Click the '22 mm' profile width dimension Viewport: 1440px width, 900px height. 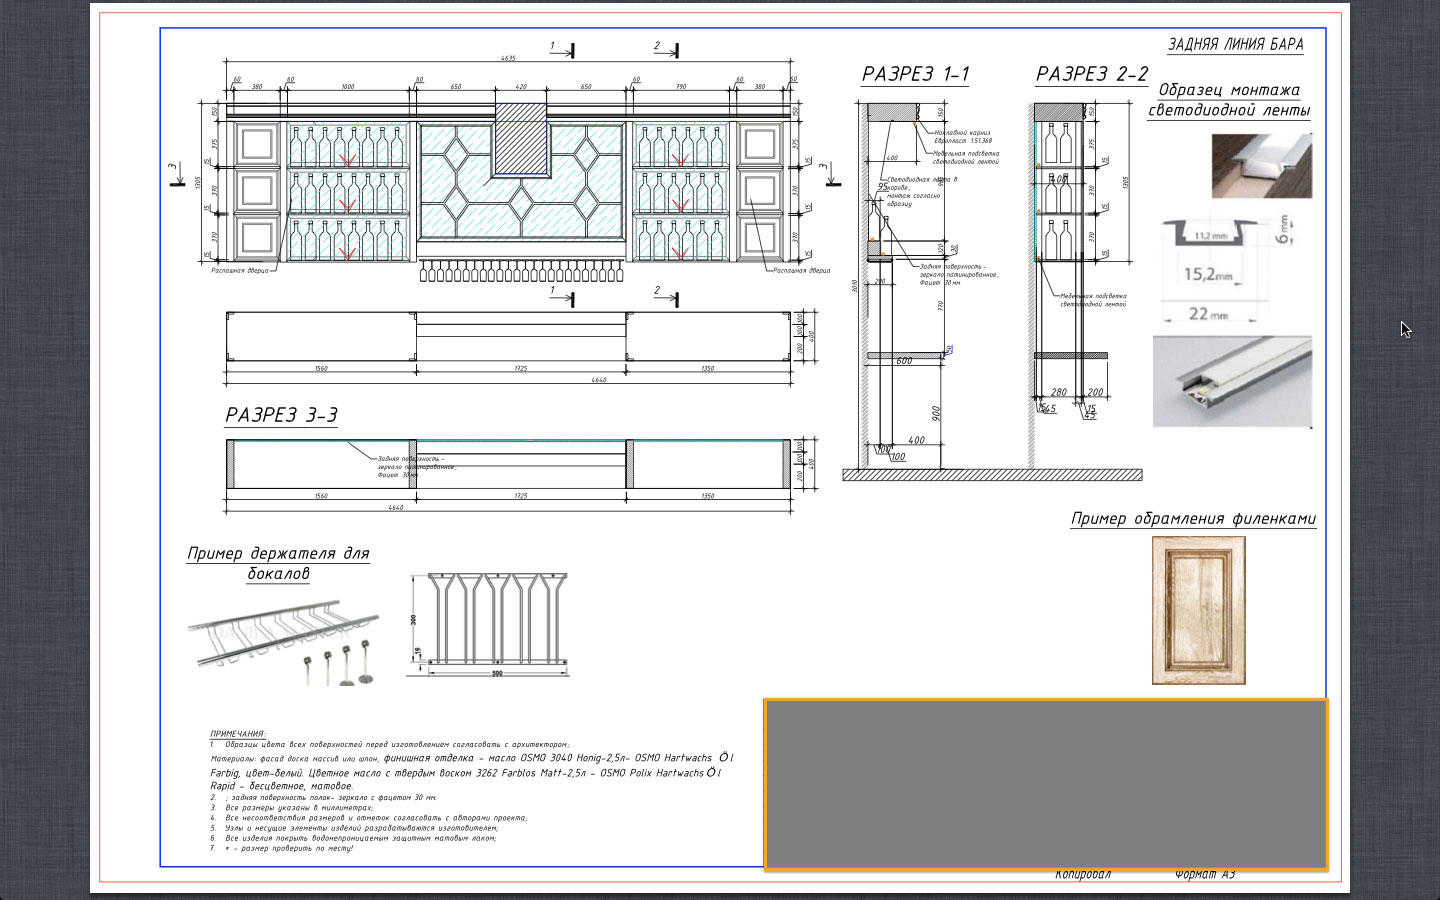(x=1208, y=313)
